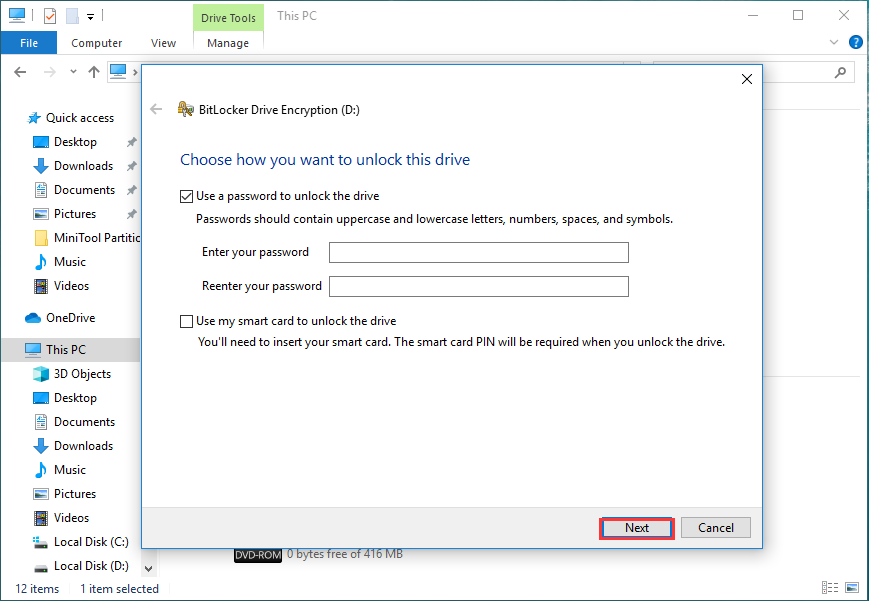Open Customize Quick Access Toolbar dropdown
The image size is (869, 601).
pos(90,17)
